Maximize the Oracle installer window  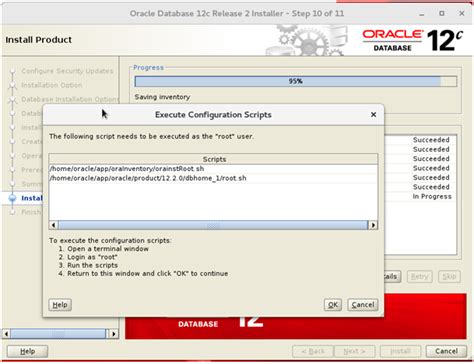[x=442, y=13]
